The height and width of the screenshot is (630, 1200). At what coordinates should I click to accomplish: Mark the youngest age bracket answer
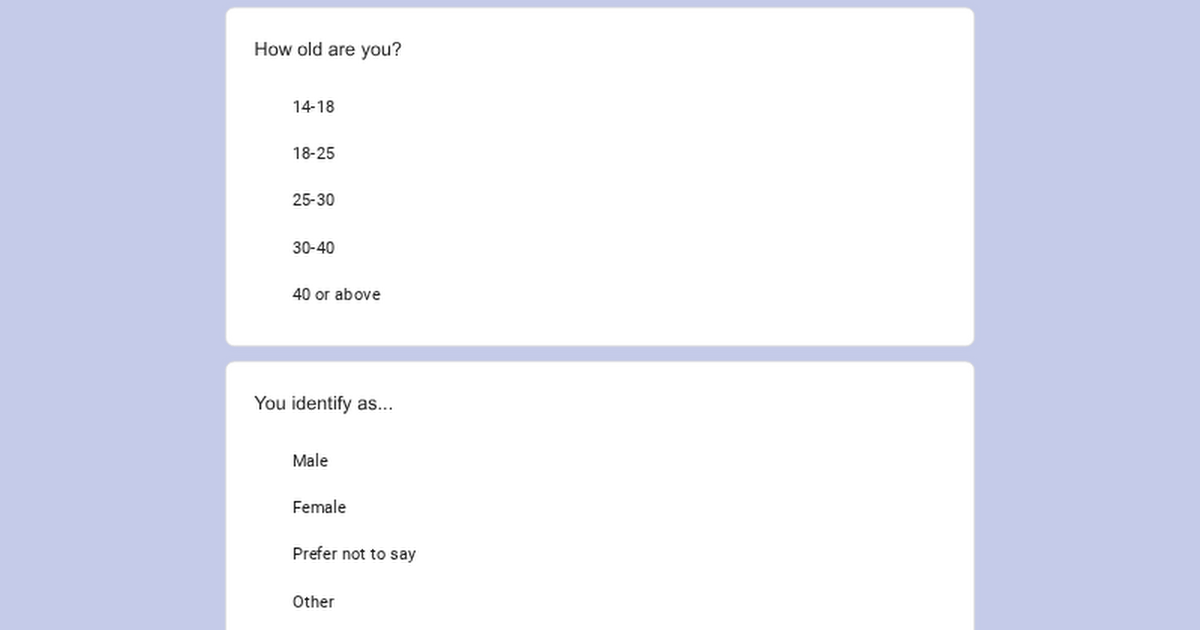point(313,107)
